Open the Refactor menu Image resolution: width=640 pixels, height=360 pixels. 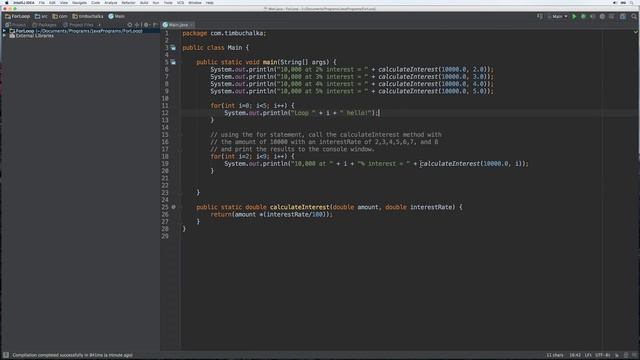[x=128, y=2]
